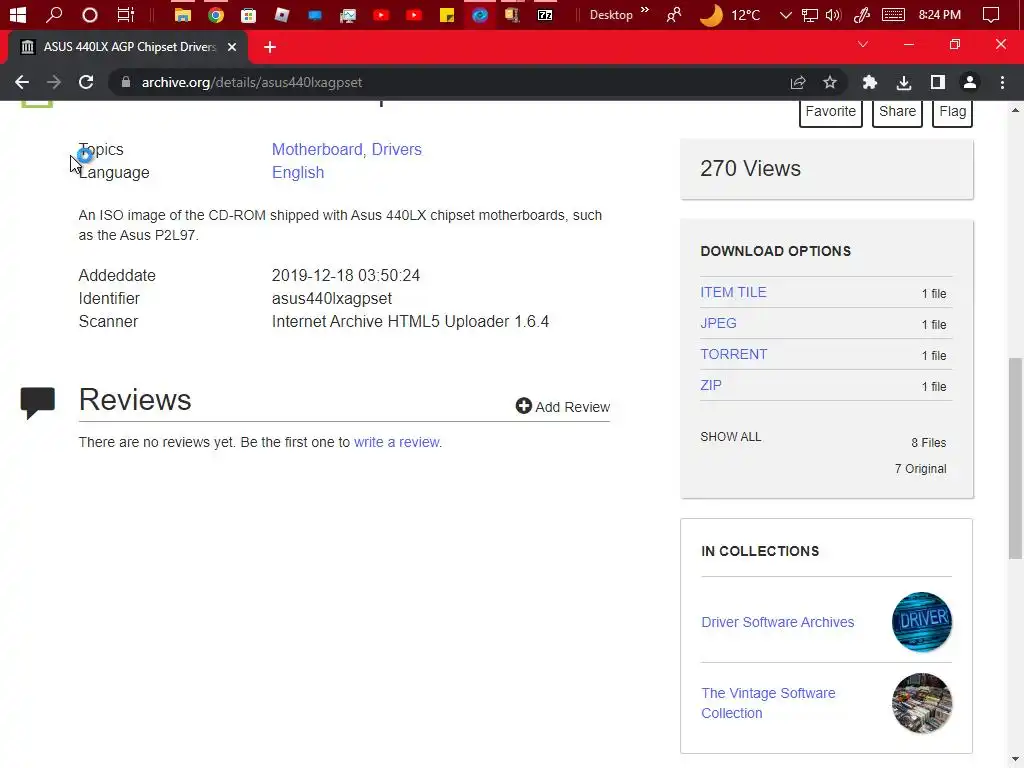Click SHOW ALL download files
Image resolution: width=1024 pixels, height=768 pixels.
731,437
